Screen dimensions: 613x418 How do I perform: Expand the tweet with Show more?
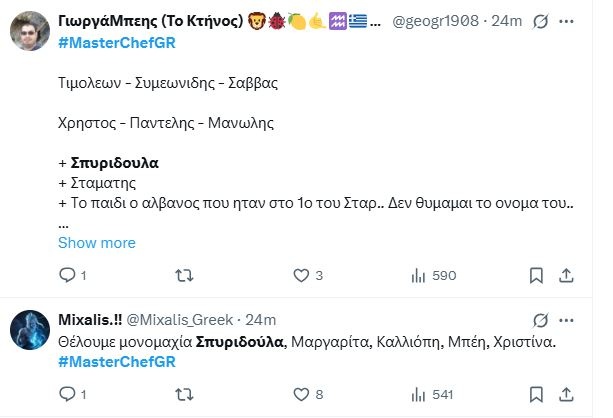coord(96,243)
